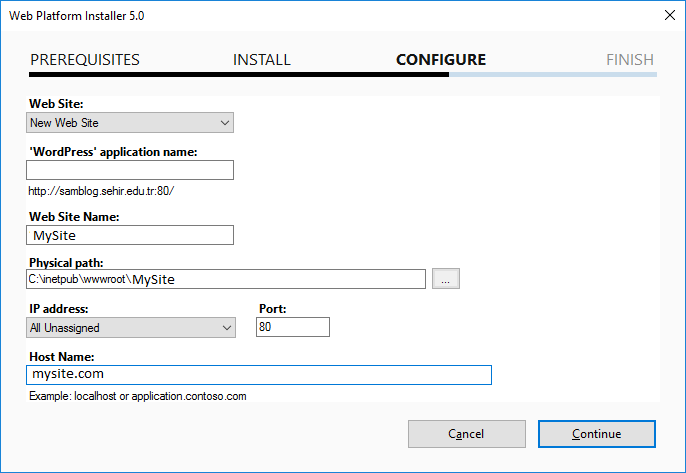Click the Physical path text box
The width and height of the screenshot is (686, 473).
[x=226, y=279]
